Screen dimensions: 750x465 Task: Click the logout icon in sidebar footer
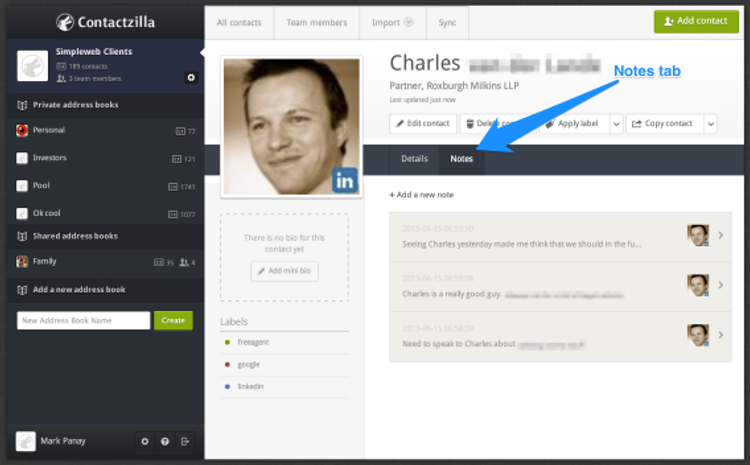185,442
